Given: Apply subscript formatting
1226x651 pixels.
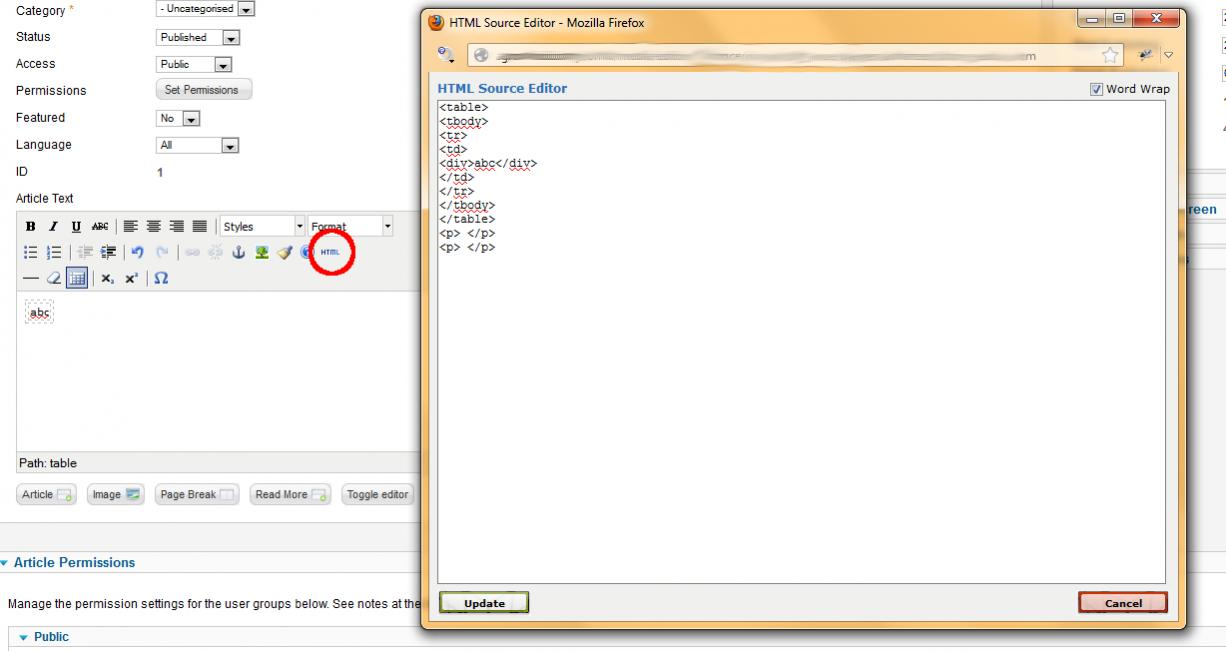Looking at the screenshot, I should [x=108, y=278].
